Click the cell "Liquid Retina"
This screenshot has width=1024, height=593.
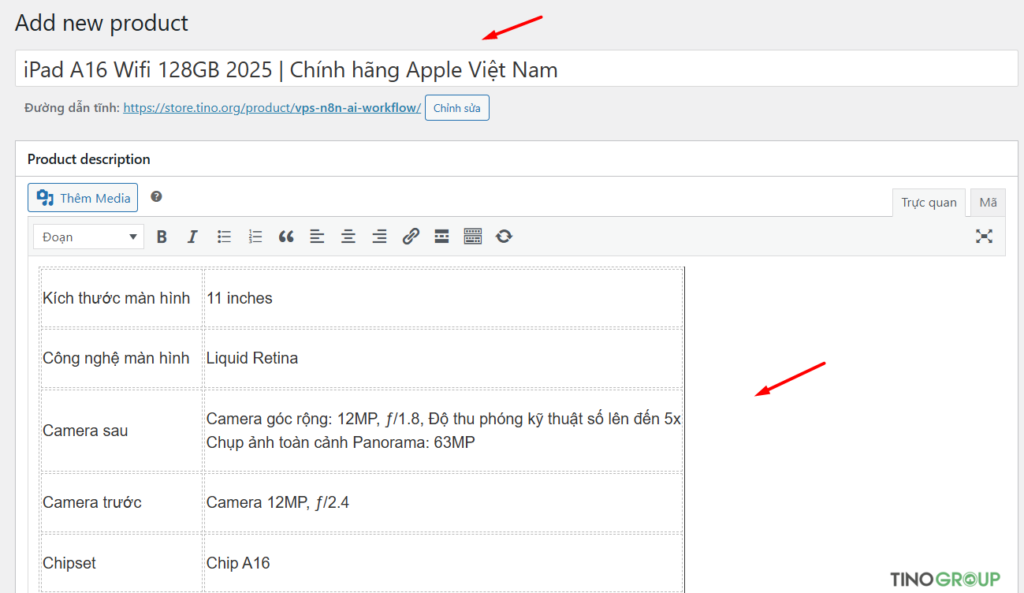[x=443, y=358]
